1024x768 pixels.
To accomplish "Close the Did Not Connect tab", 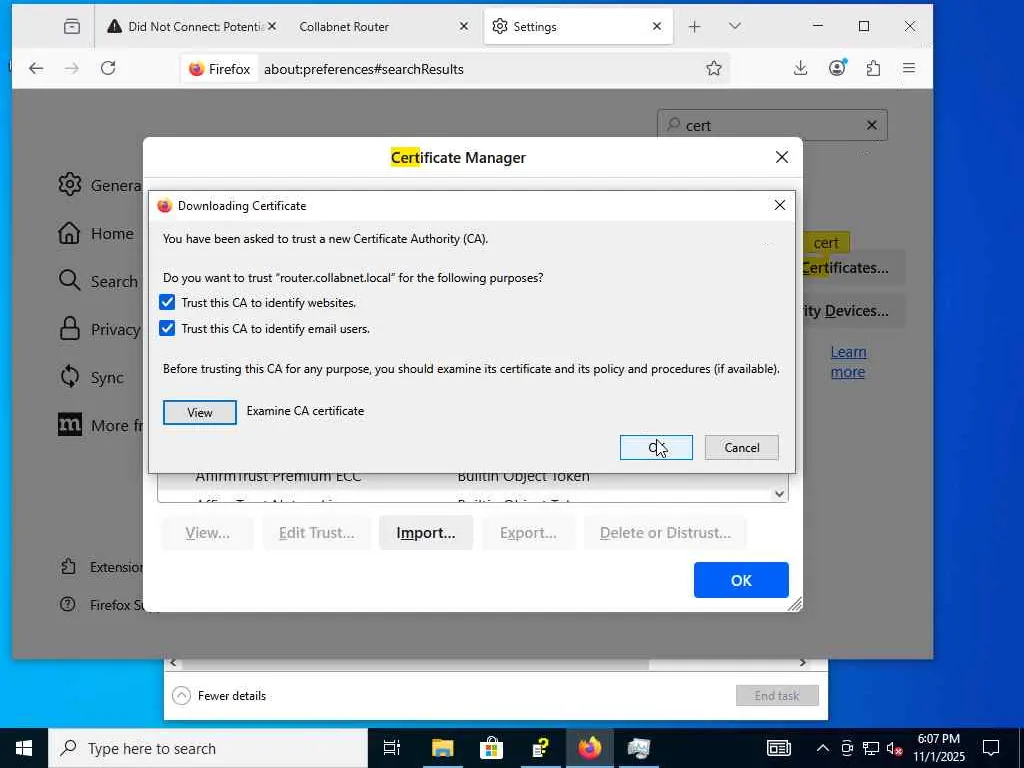I will 272,26.
